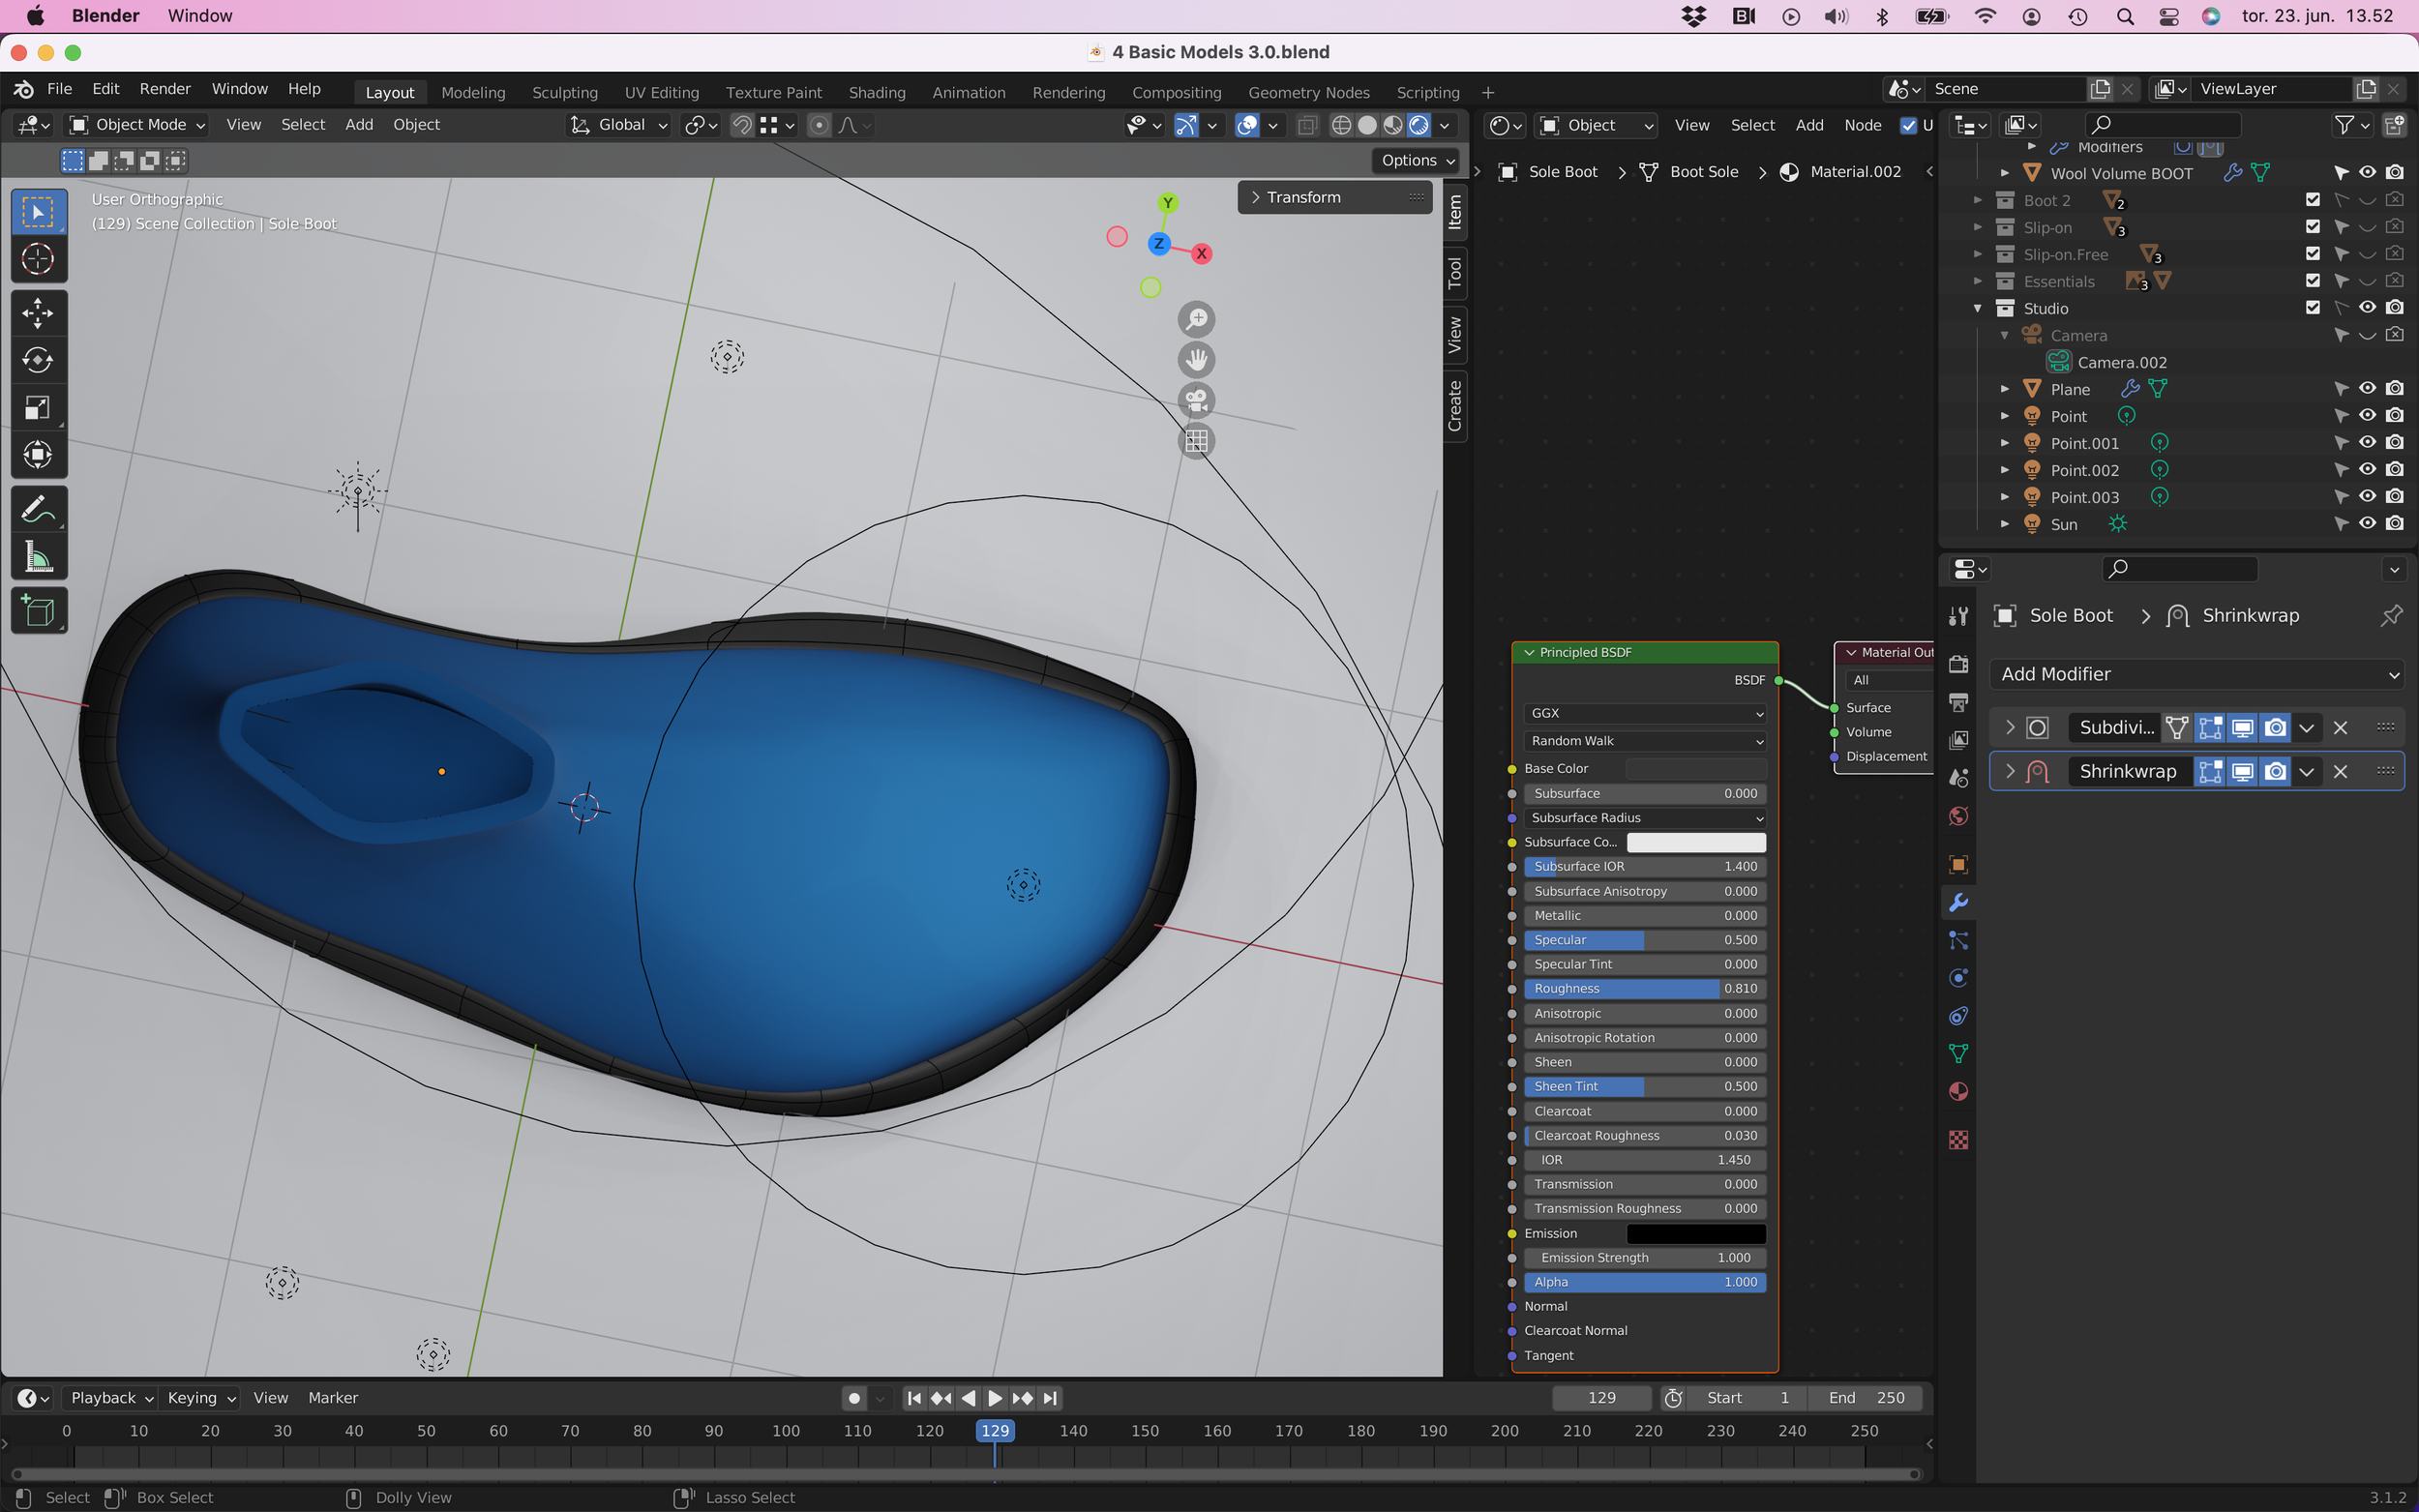
Task: Open Global transform orientation dropdown
Action: pos(619,125)
